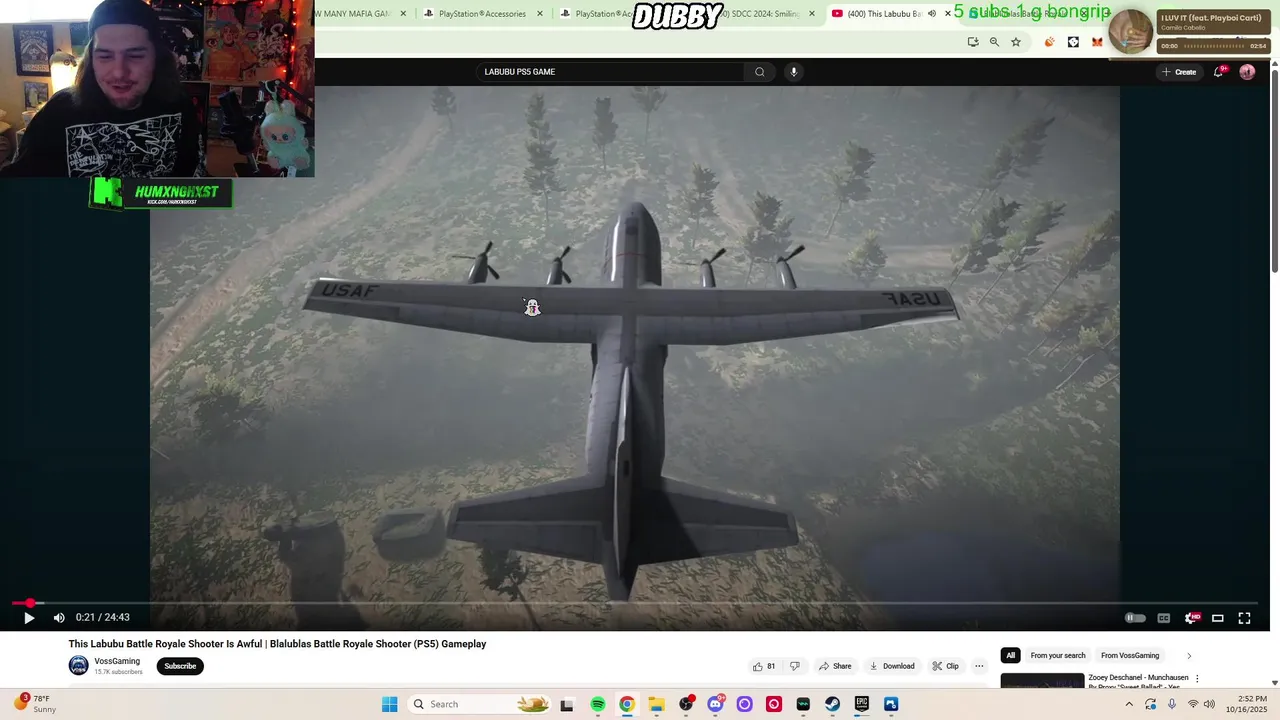Select 'From your search' chip
Viewport: 1280px width, 720px height.
tap(1058, 656)
